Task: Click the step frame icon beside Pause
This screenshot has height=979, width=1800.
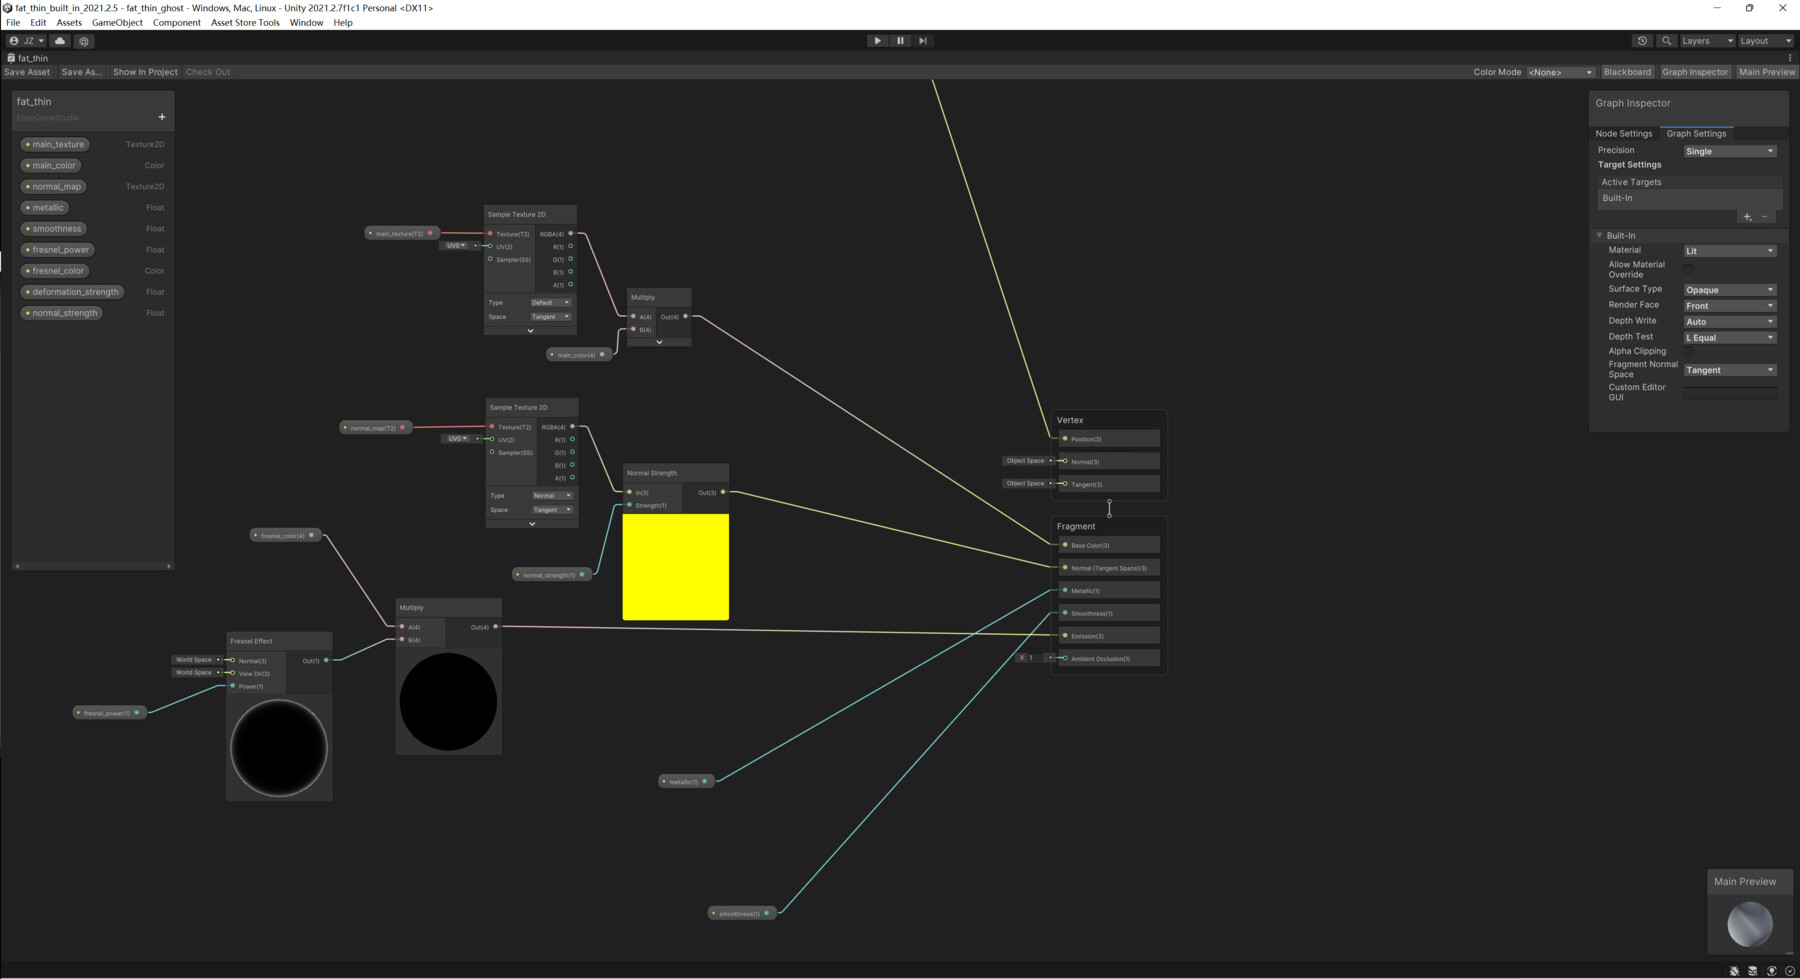Action: click(x=923, y=40)
